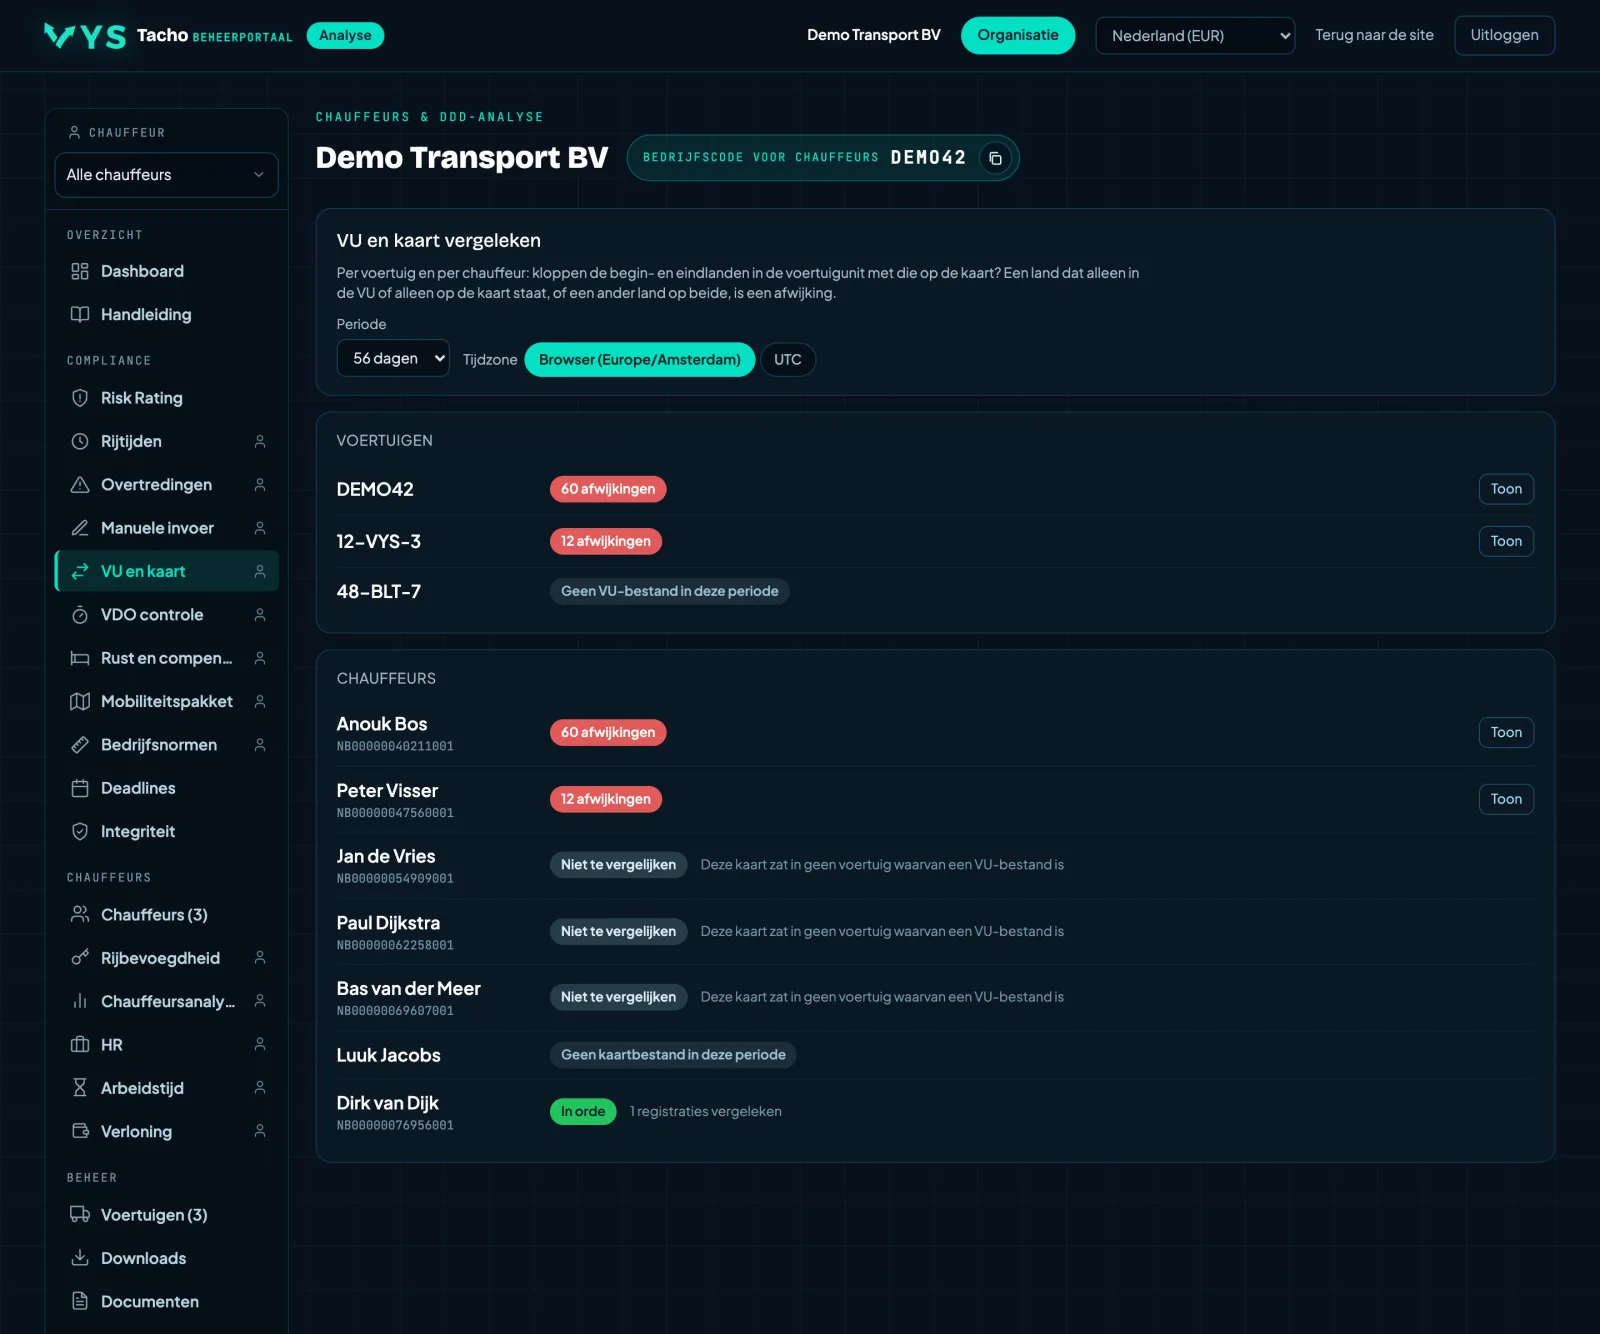This screenshot has width=1600, height=1334.
Task: Click the VU en kaart swap-arrows icon
Action: pyautogui.click(x=80, y=571)
